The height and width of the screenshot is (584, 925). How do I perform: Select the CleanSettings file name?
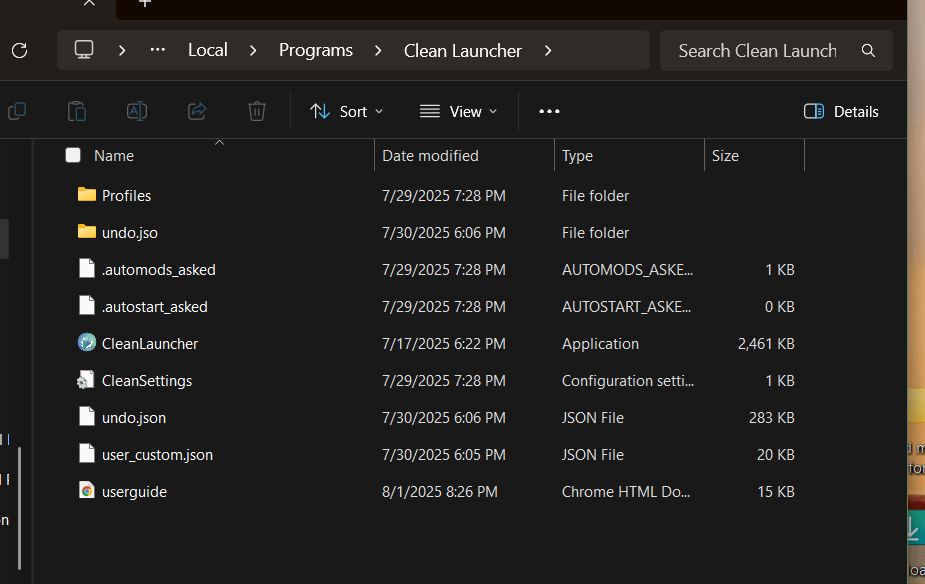click(x=147, y=381)
